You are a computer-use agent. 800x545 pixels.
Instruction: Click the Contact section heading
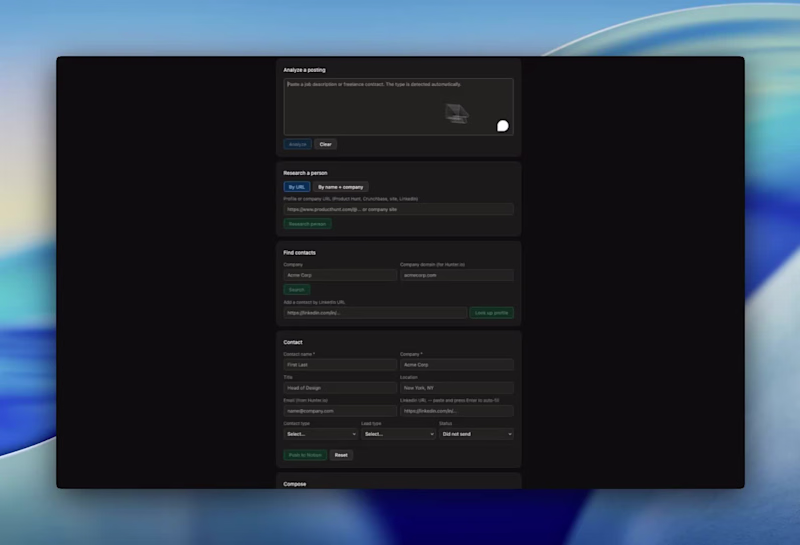point(293,342)
